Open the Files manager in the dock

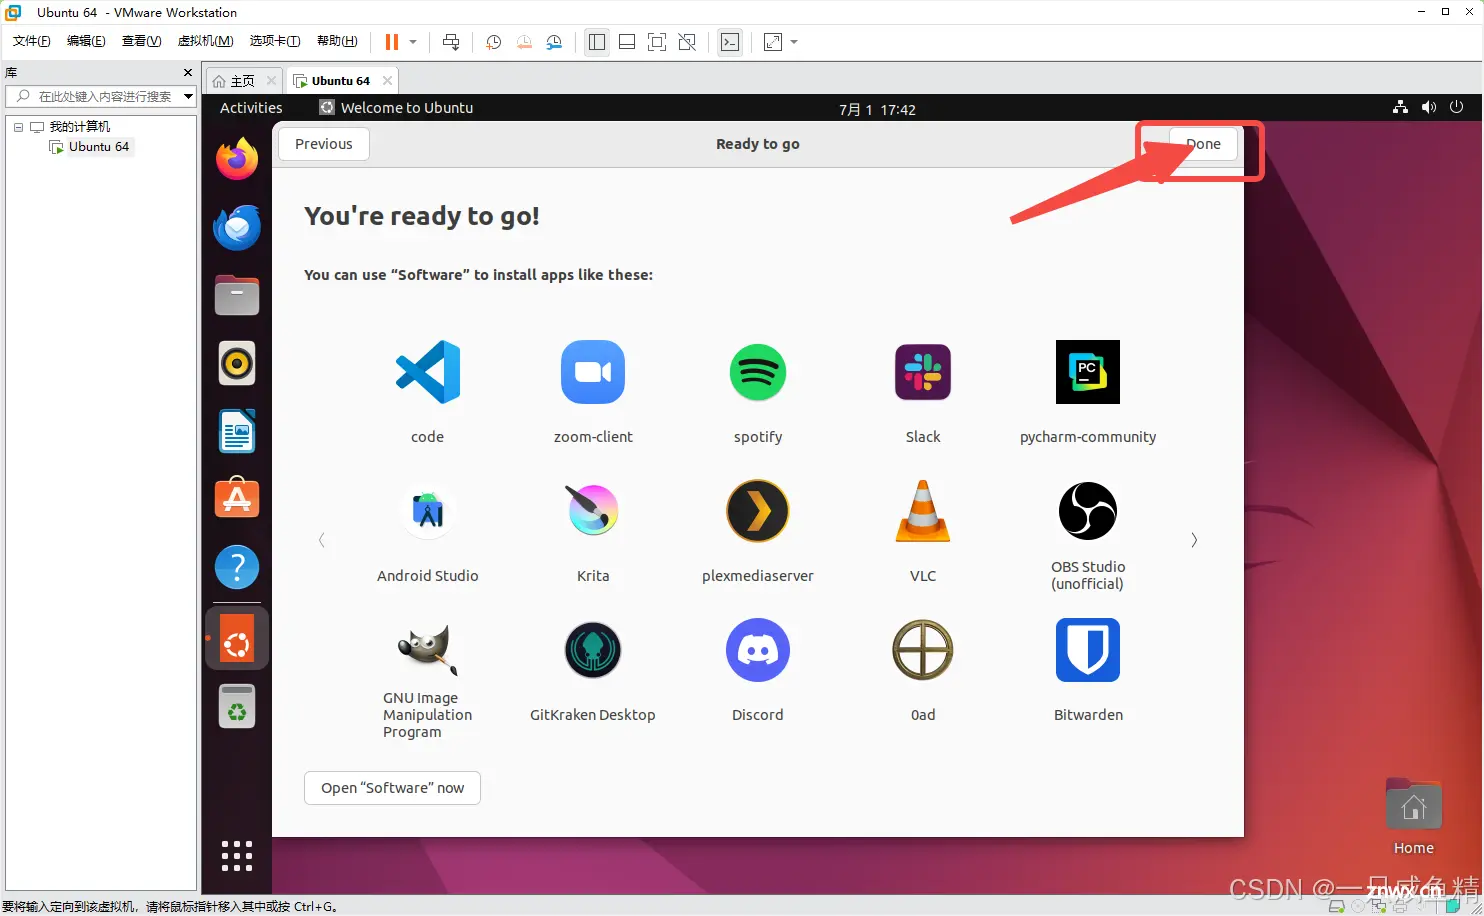pyautogui.click(x=237, y=295)
